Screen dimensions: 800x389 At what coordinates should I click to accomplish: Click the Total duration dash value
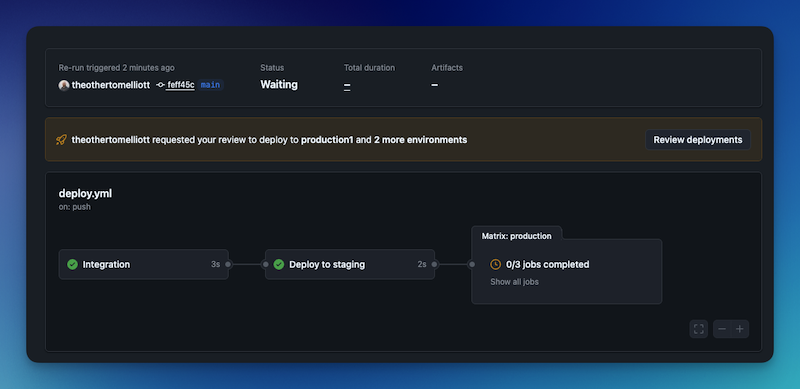[x=347, y=85]
